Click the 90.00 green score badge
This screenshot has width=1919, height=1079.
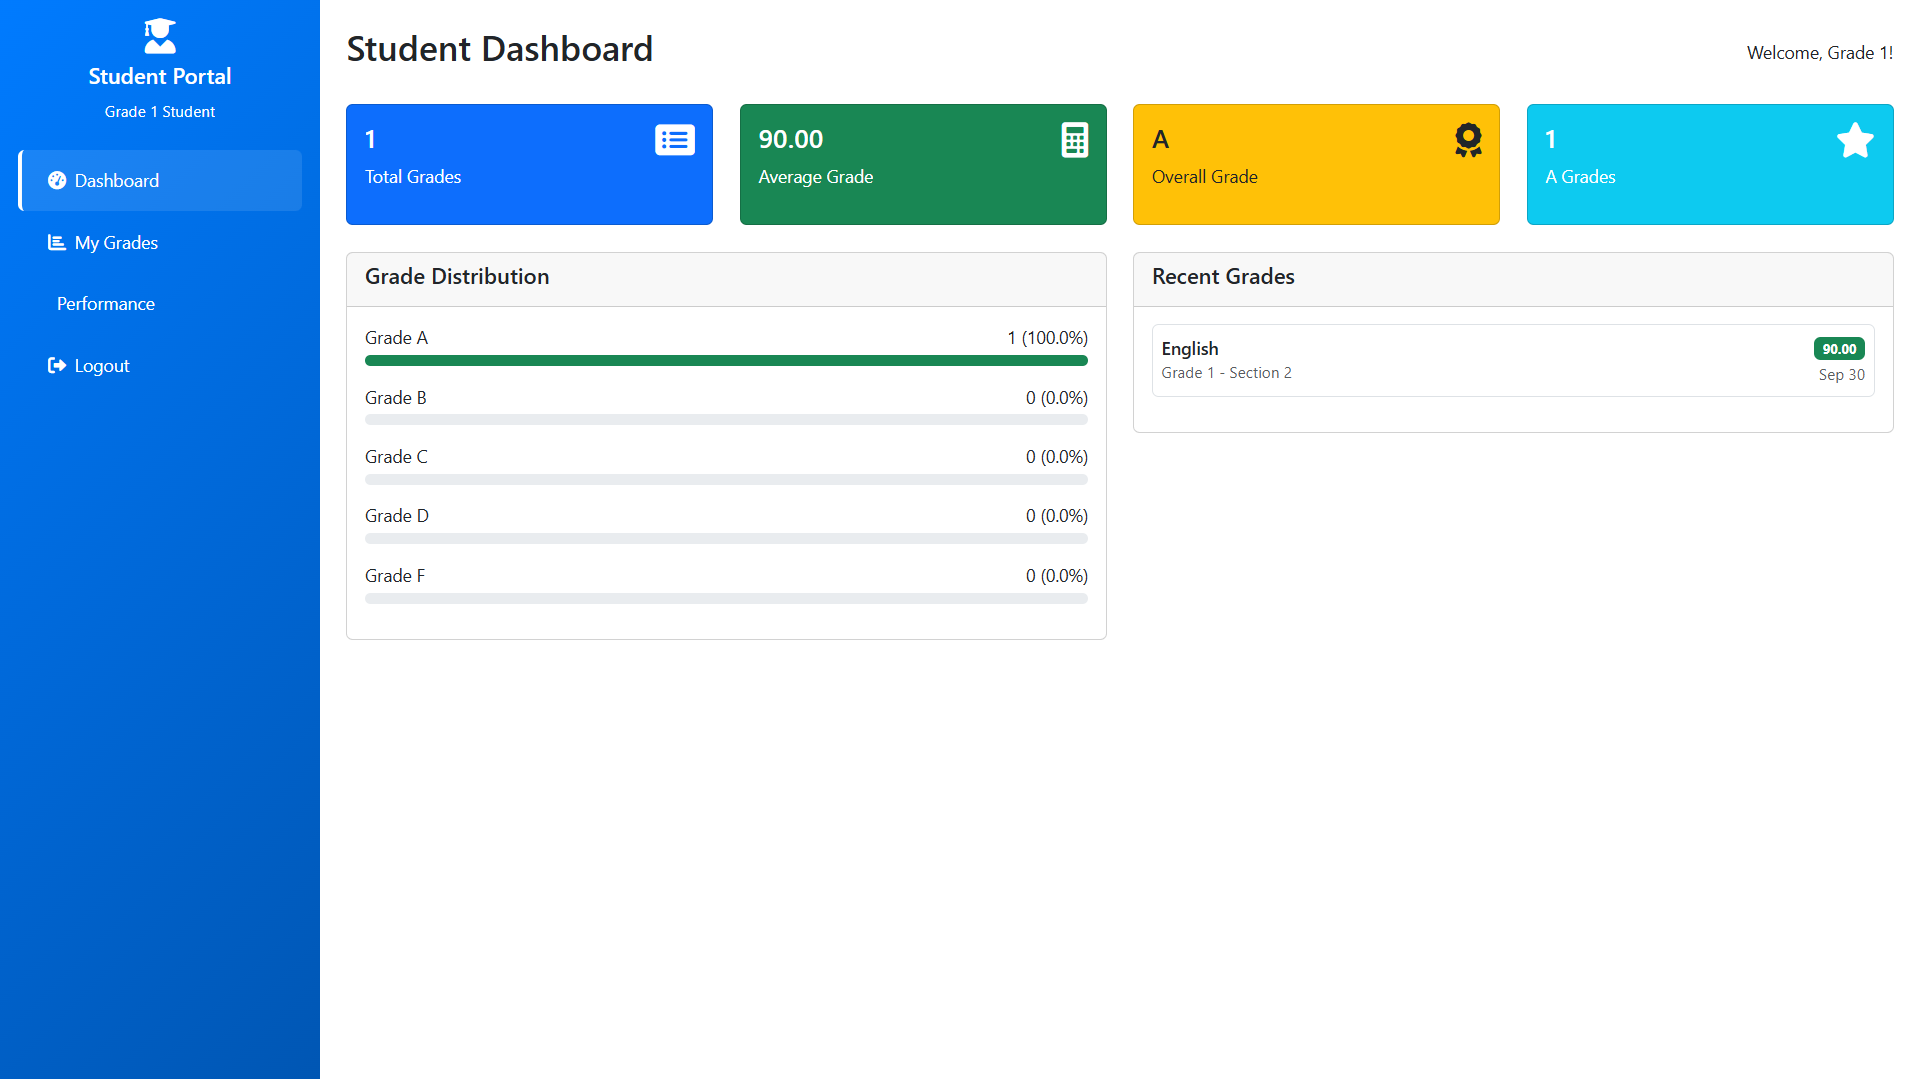tap(1838, 349)
